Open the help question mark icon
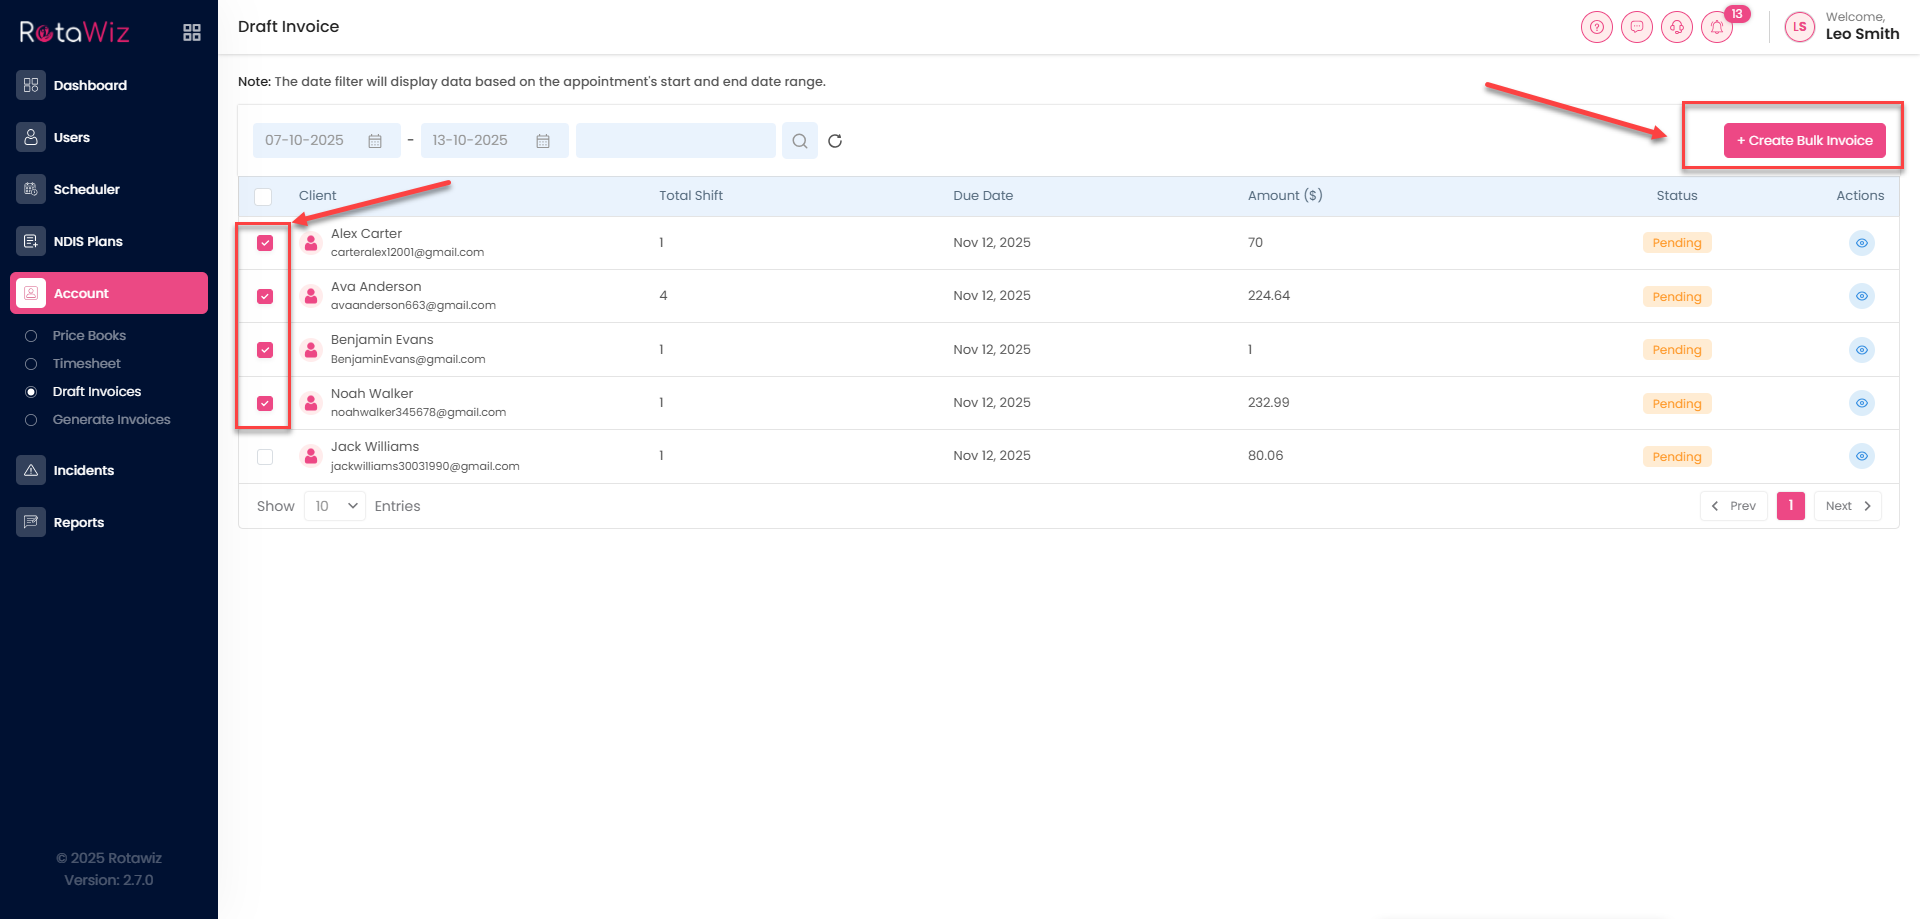1920x919 pixels. (x=1597, y=28)
